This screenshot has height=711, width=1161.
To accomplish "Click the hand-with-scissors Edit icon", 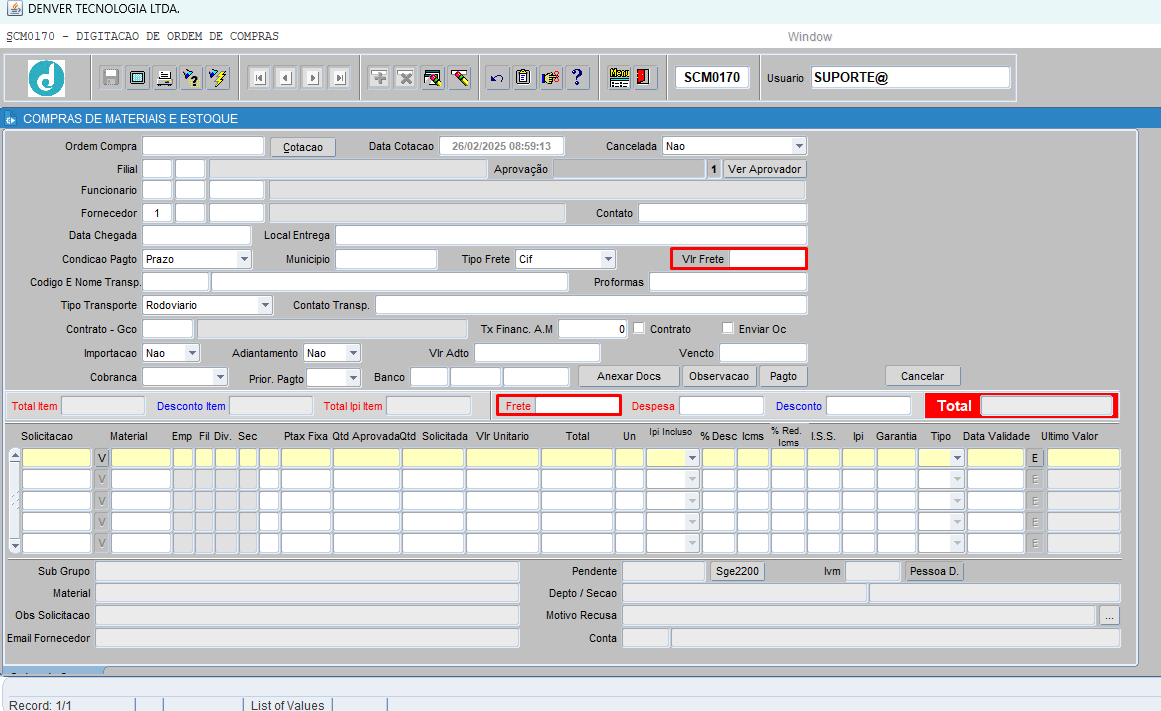I will pos(550,77).
